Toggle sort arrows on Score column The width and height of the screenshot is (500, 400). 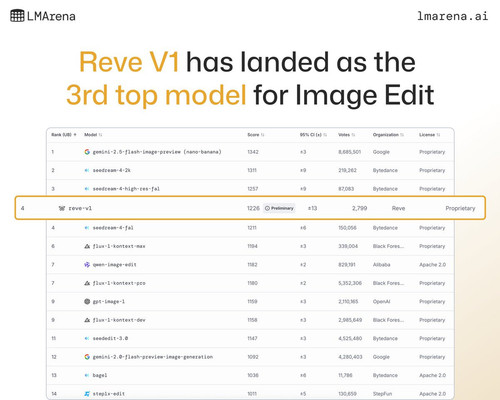(263, 135)
